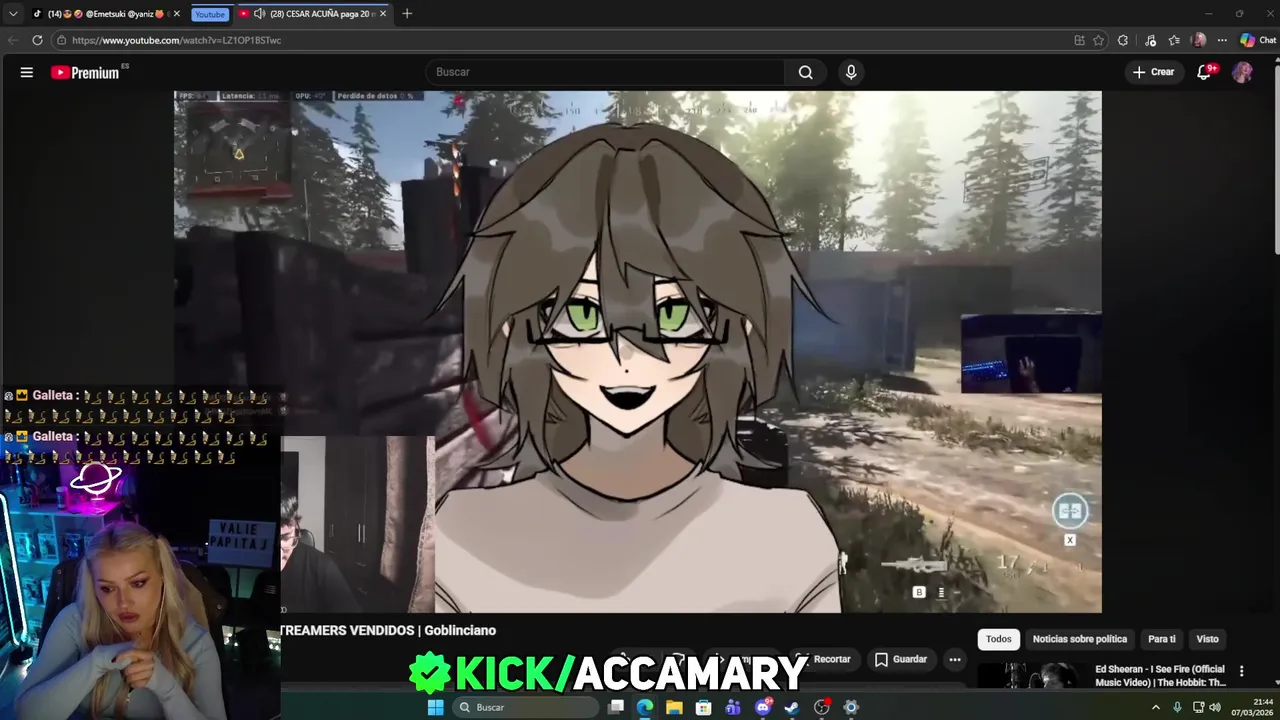Open the media control music icon in browser toolbar

point(1151,40)
